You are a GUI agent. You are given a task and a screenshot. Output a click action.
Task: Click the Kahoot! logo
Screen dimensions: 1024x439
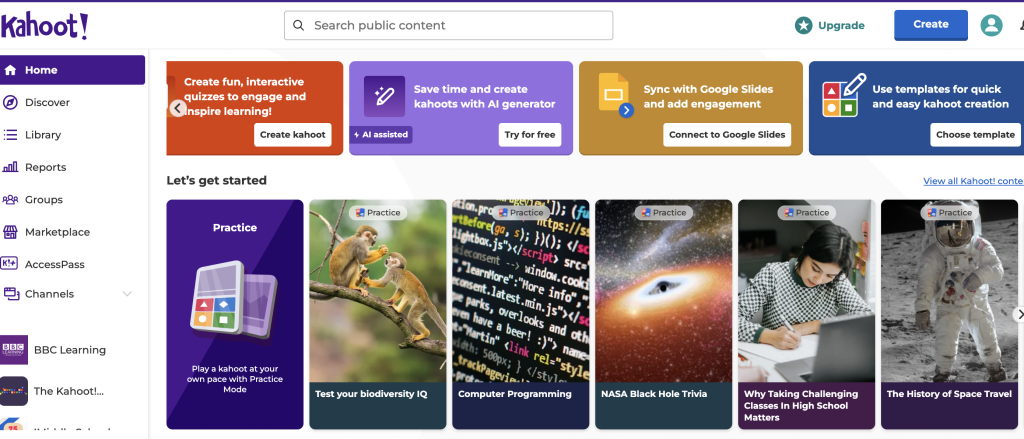[45, 26]
